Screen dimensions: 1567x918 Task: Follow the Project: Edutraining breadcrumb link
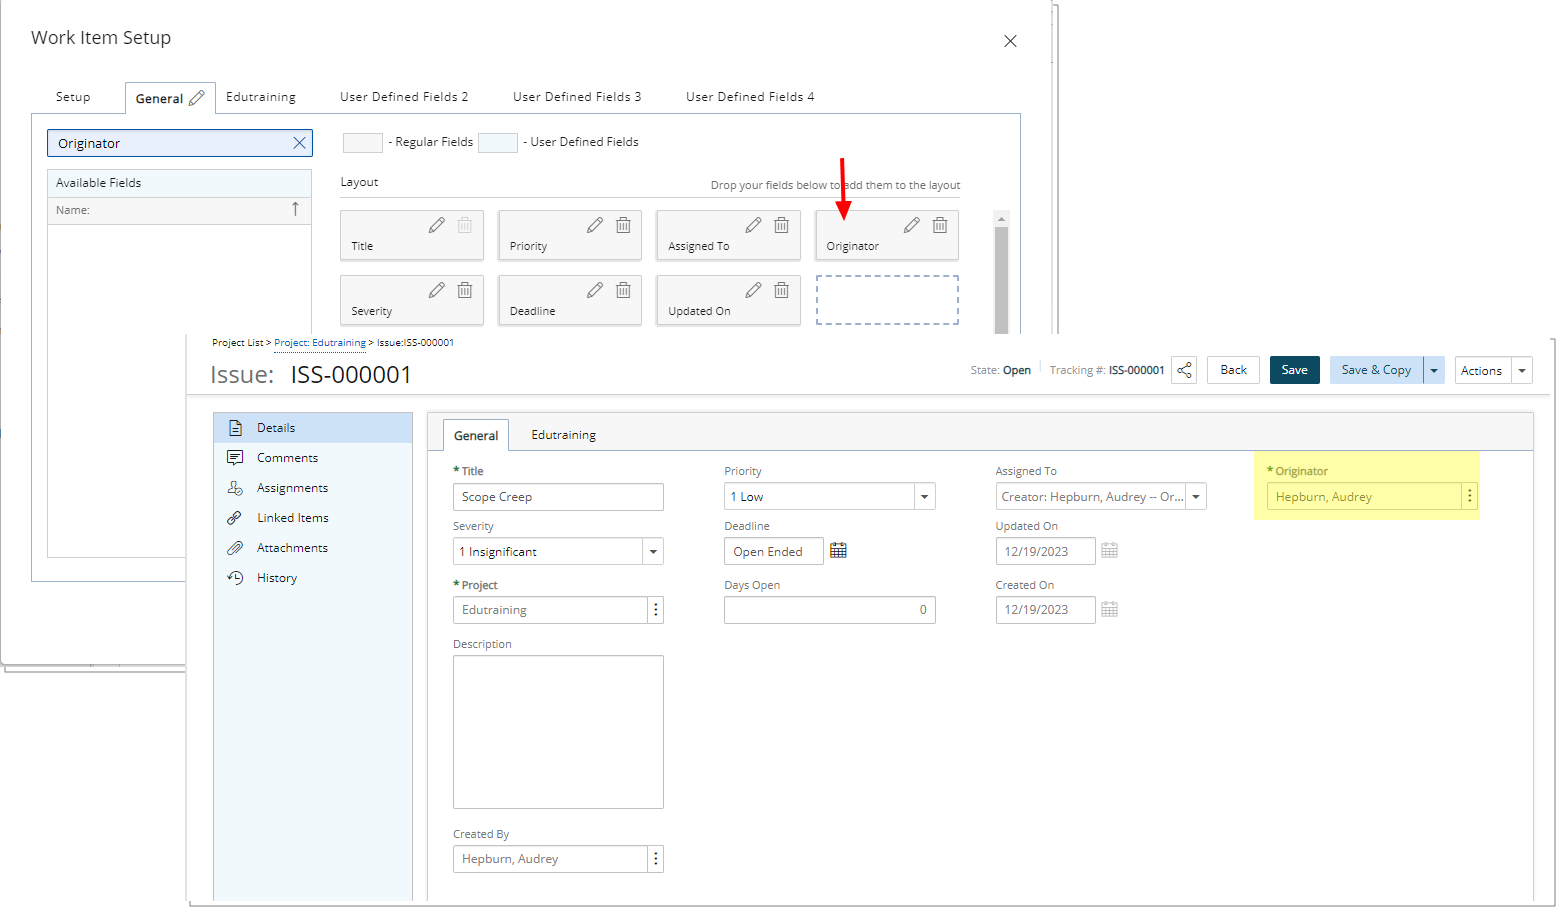(320, 343)
